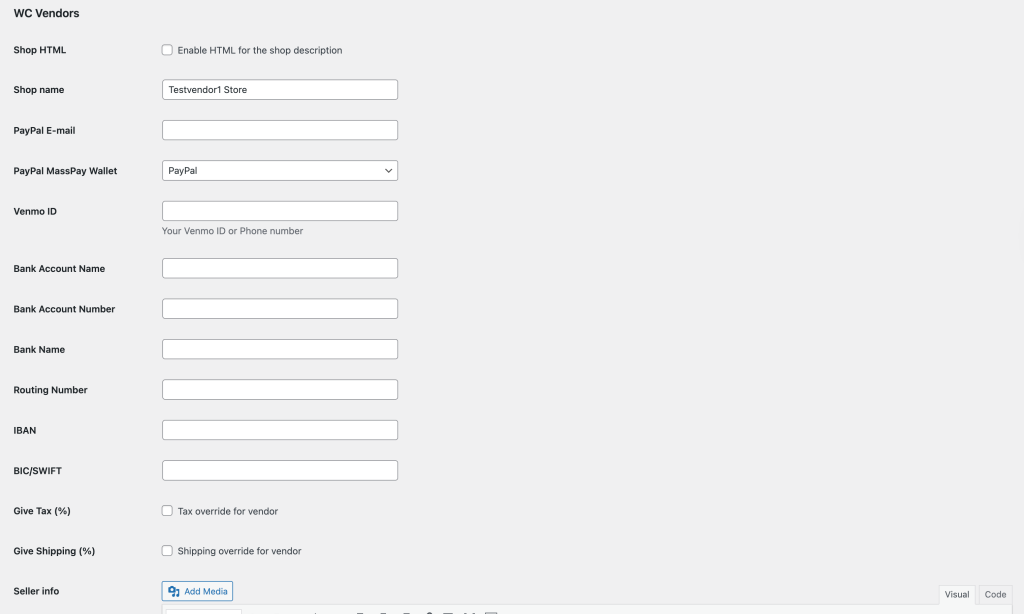The width and height of the screenshot is (1024, 614).
Task: Focus the IBAN input field
Action: pyautogui.click(x=280, y=430)
